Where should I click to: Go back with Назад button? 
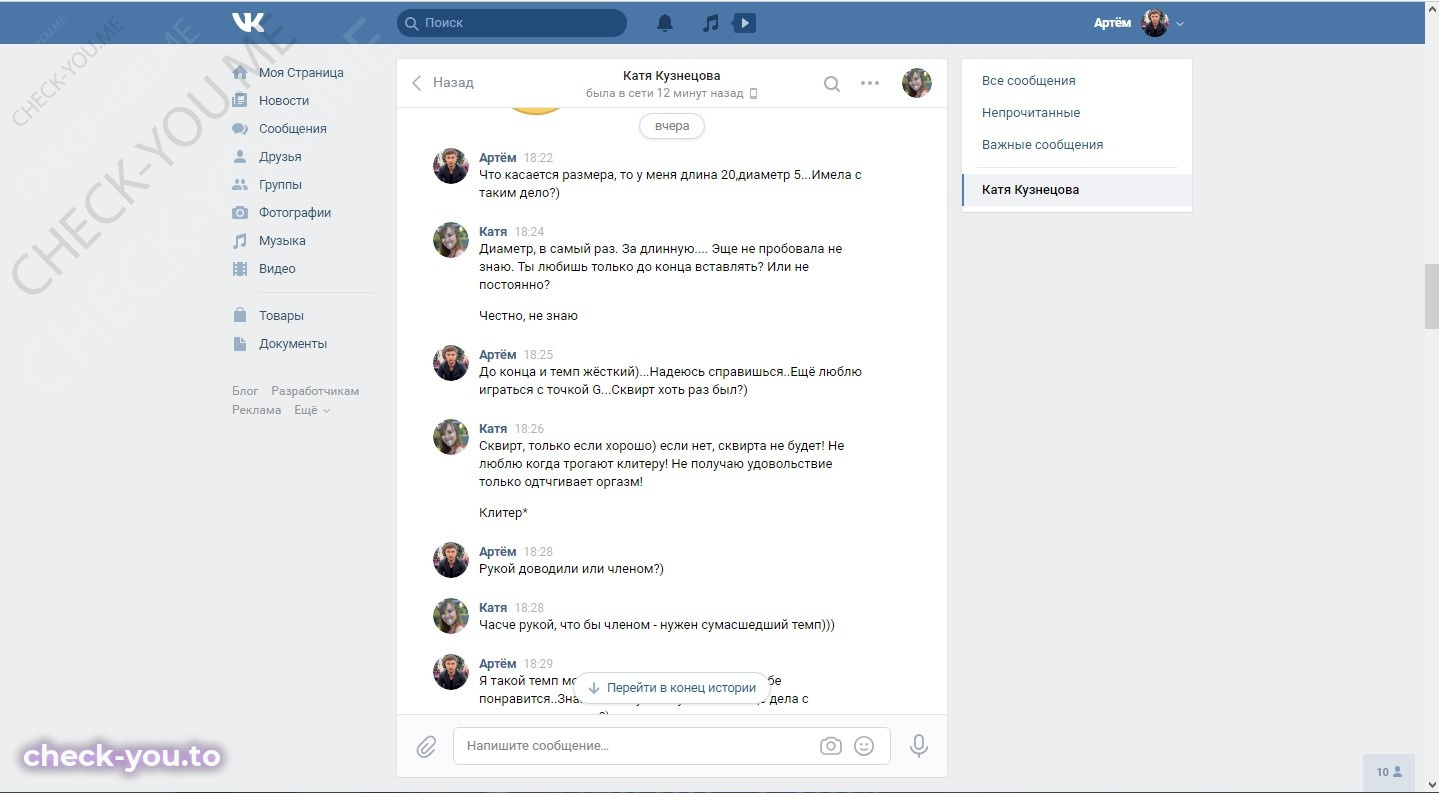442,83
